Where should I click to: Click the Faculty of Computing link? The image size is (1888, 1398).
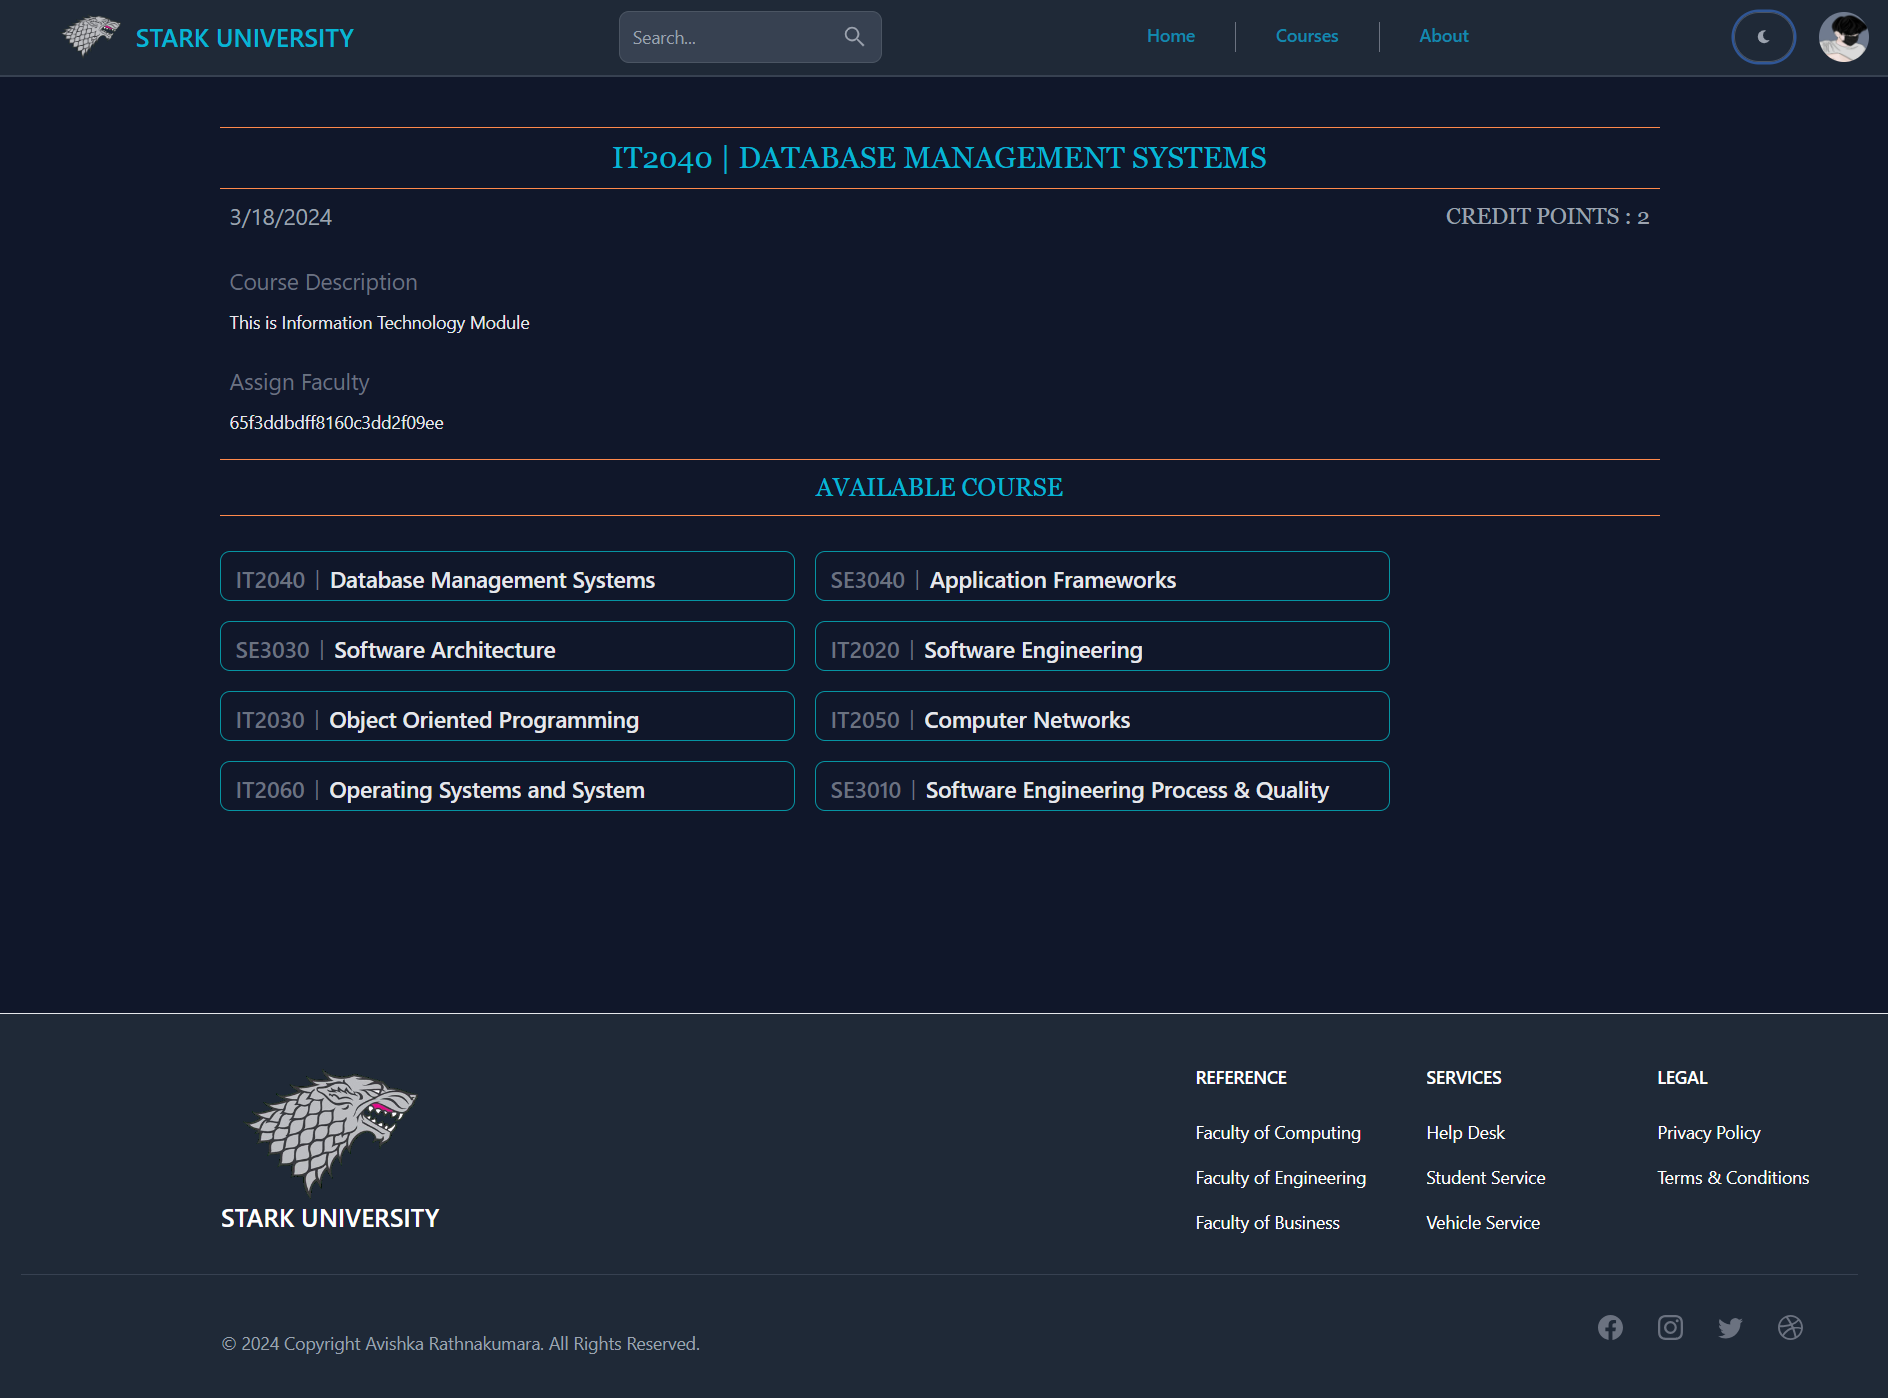(1277, 1133)
